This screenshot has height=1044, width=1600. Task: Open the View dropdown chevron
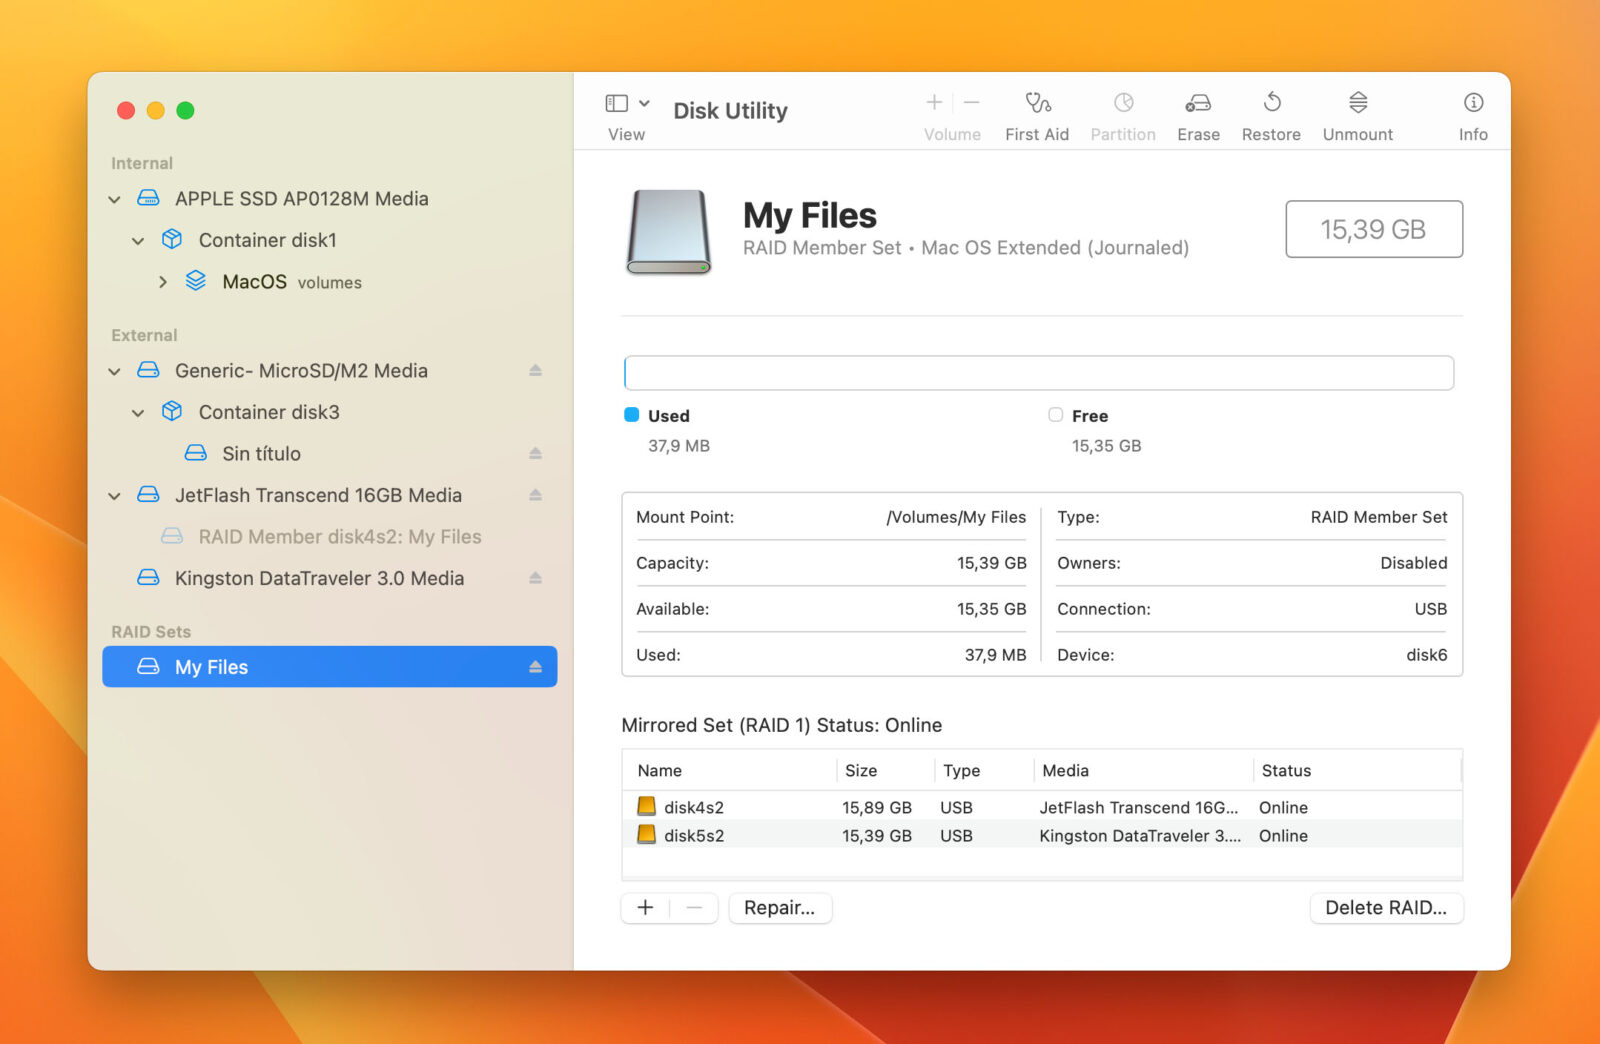tap(643, 103)
